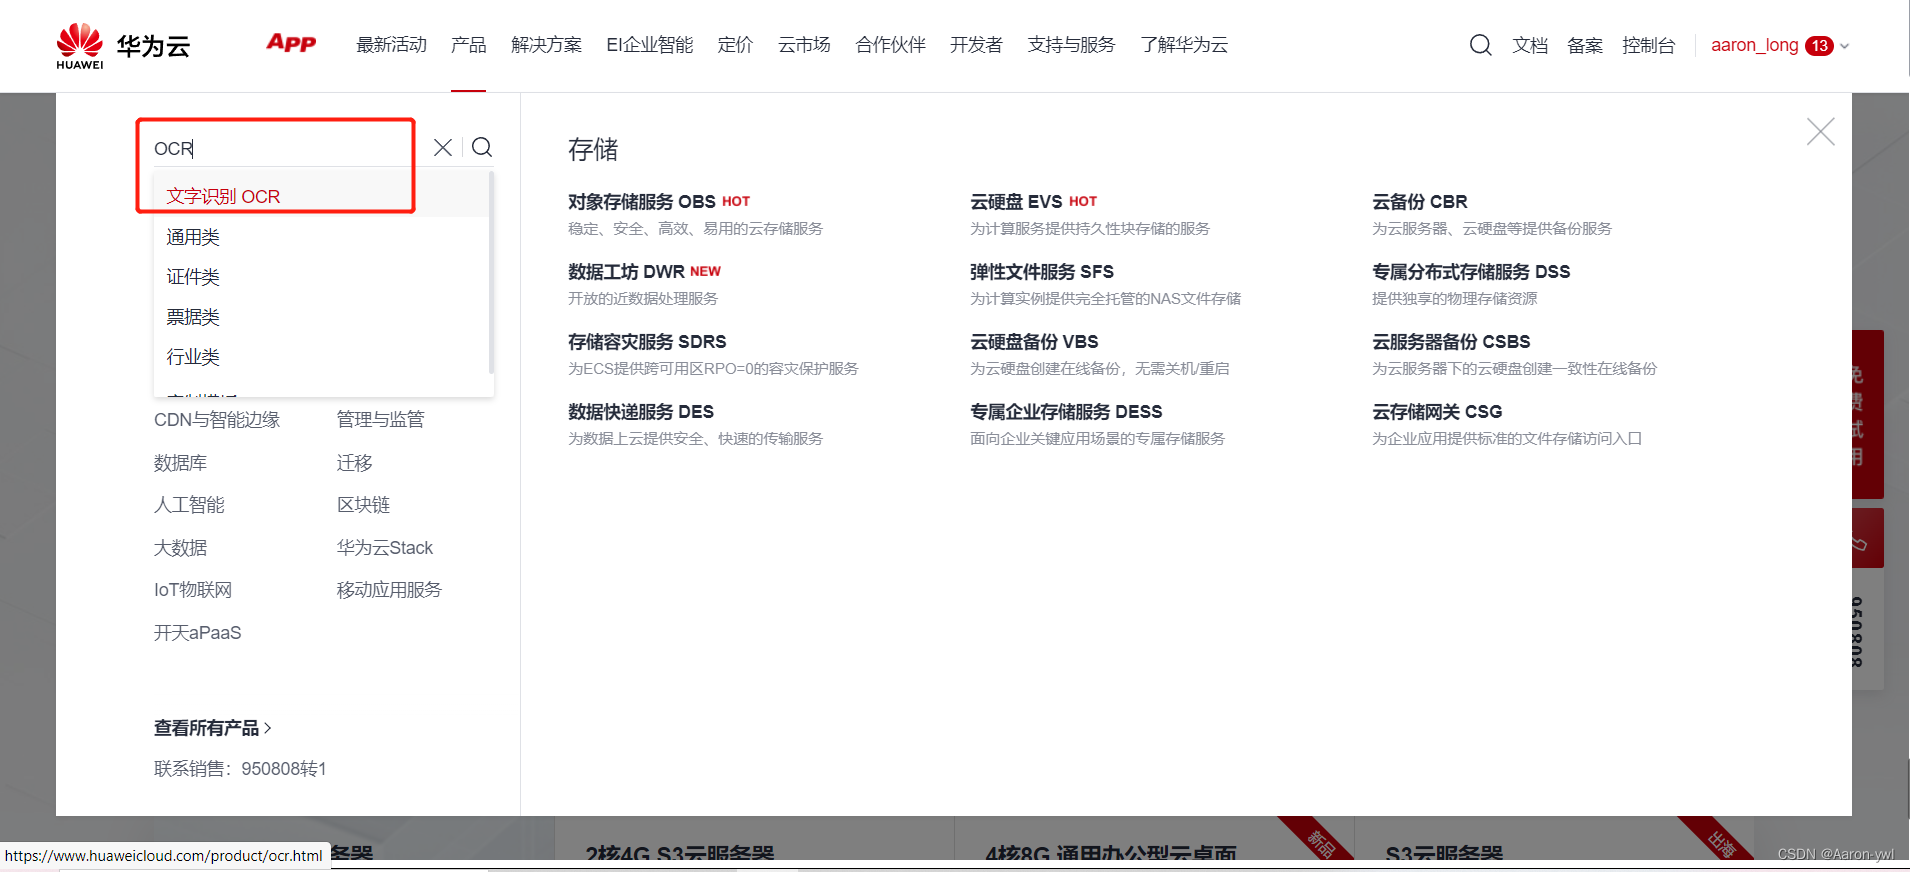Go to 备案 in the top bar
Viewport: 1910px width, 872px height.
click(1585, 46)
